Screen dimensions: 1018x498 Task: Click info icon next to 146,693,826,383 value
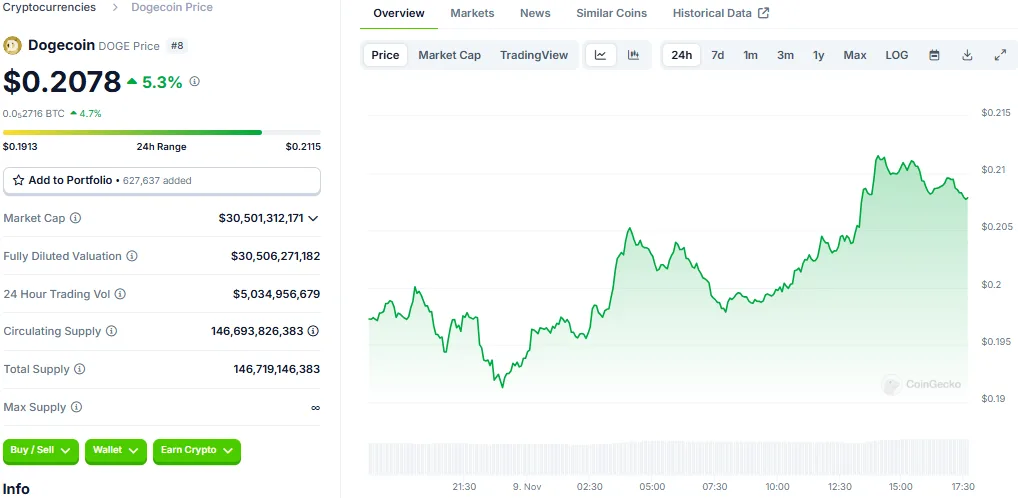point(313,331)
